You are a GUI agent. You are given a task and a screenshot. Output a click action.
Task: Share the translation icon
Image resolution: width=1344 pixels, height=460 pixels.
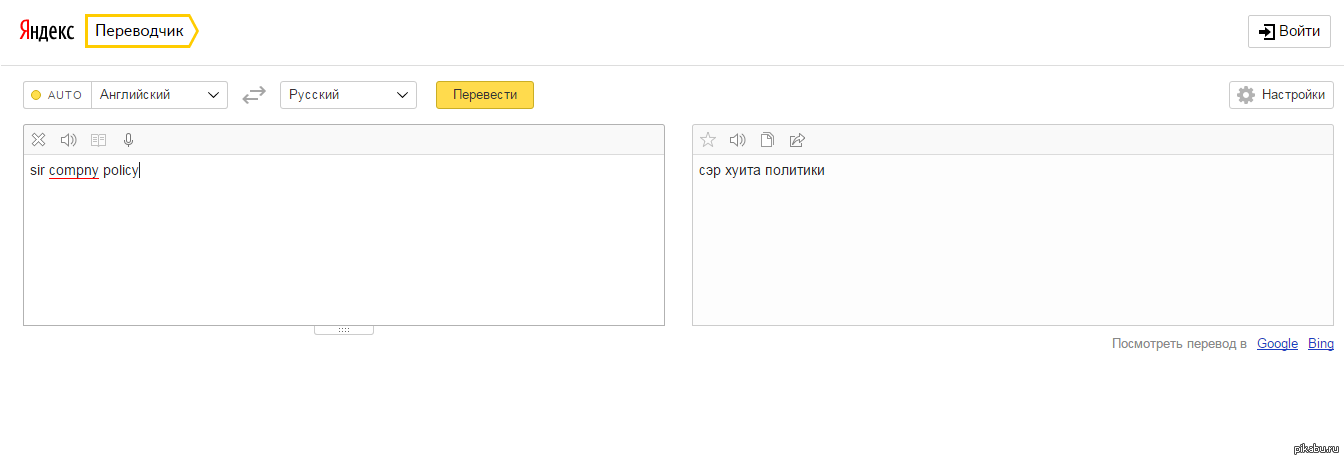pyautogui.click(x=797, y=140)
